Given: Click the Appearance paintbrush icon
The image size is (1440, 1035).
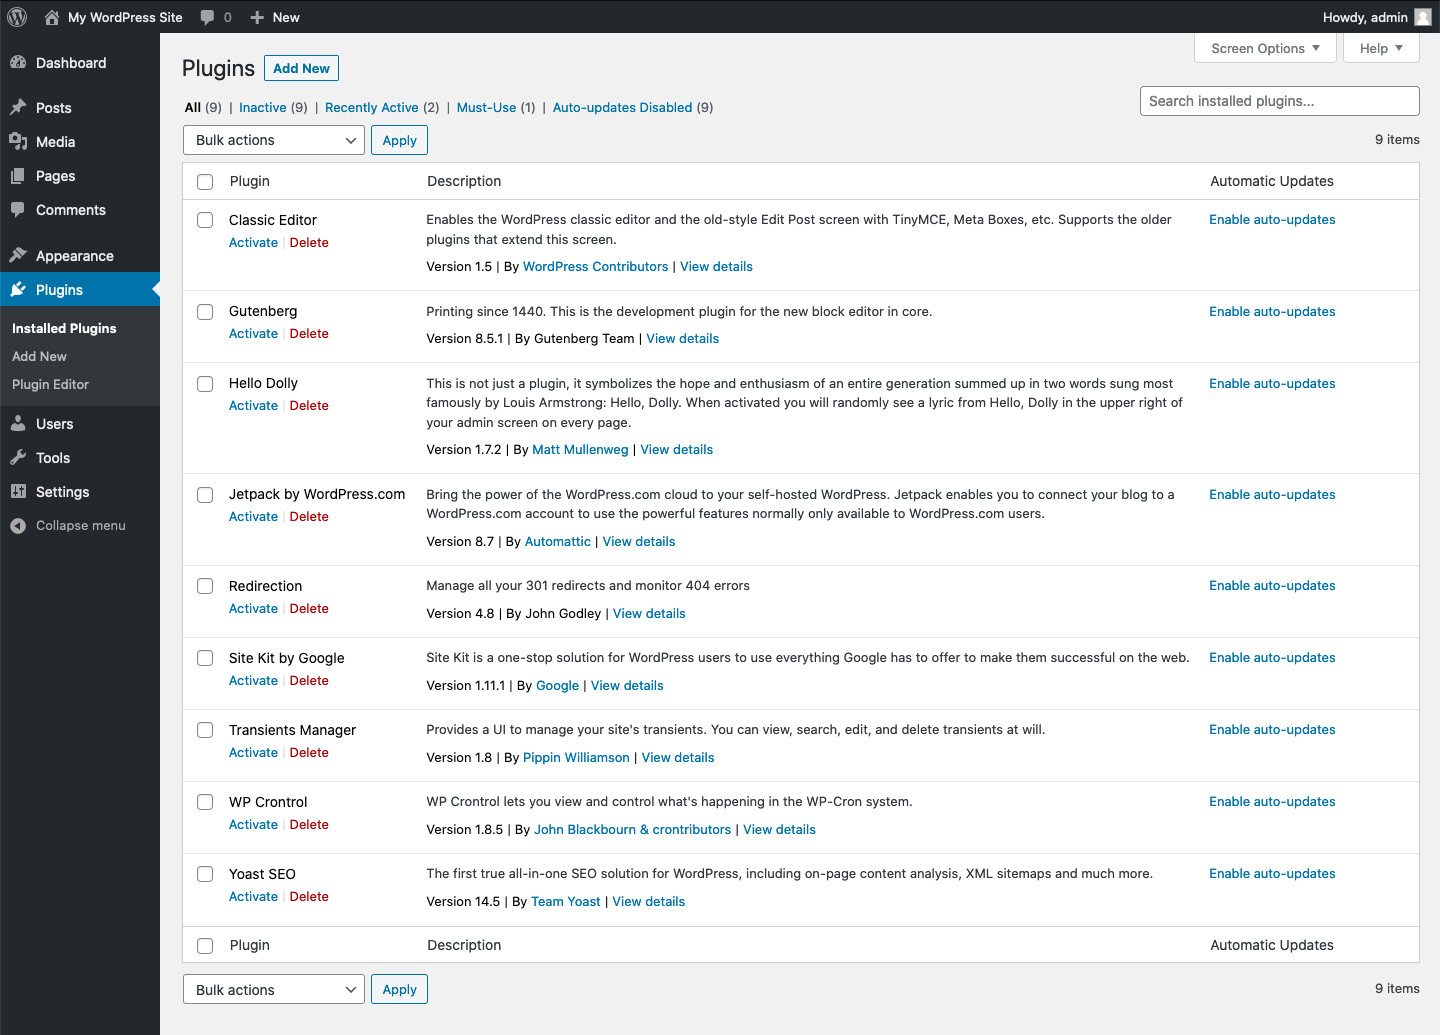Looking at the screenshot, I should tap(18, 255).
